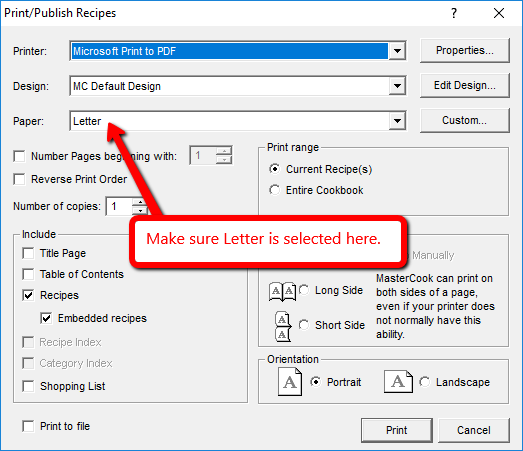The image size is (523, 451).
Task: Click the Landscape page orientation icon
Action: click(x=398, y=381)
